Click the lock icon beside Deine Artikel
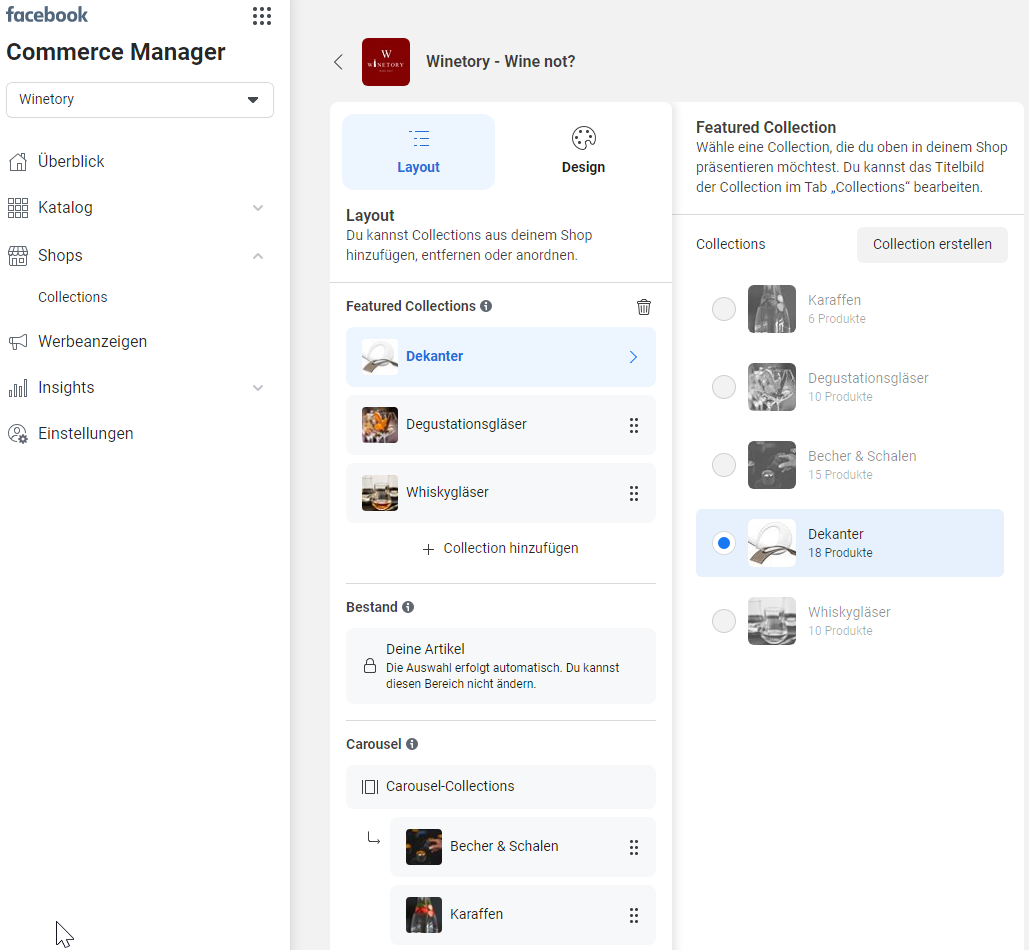The width and height of the screenshot is (1029, 950). [x=370, y=666]
